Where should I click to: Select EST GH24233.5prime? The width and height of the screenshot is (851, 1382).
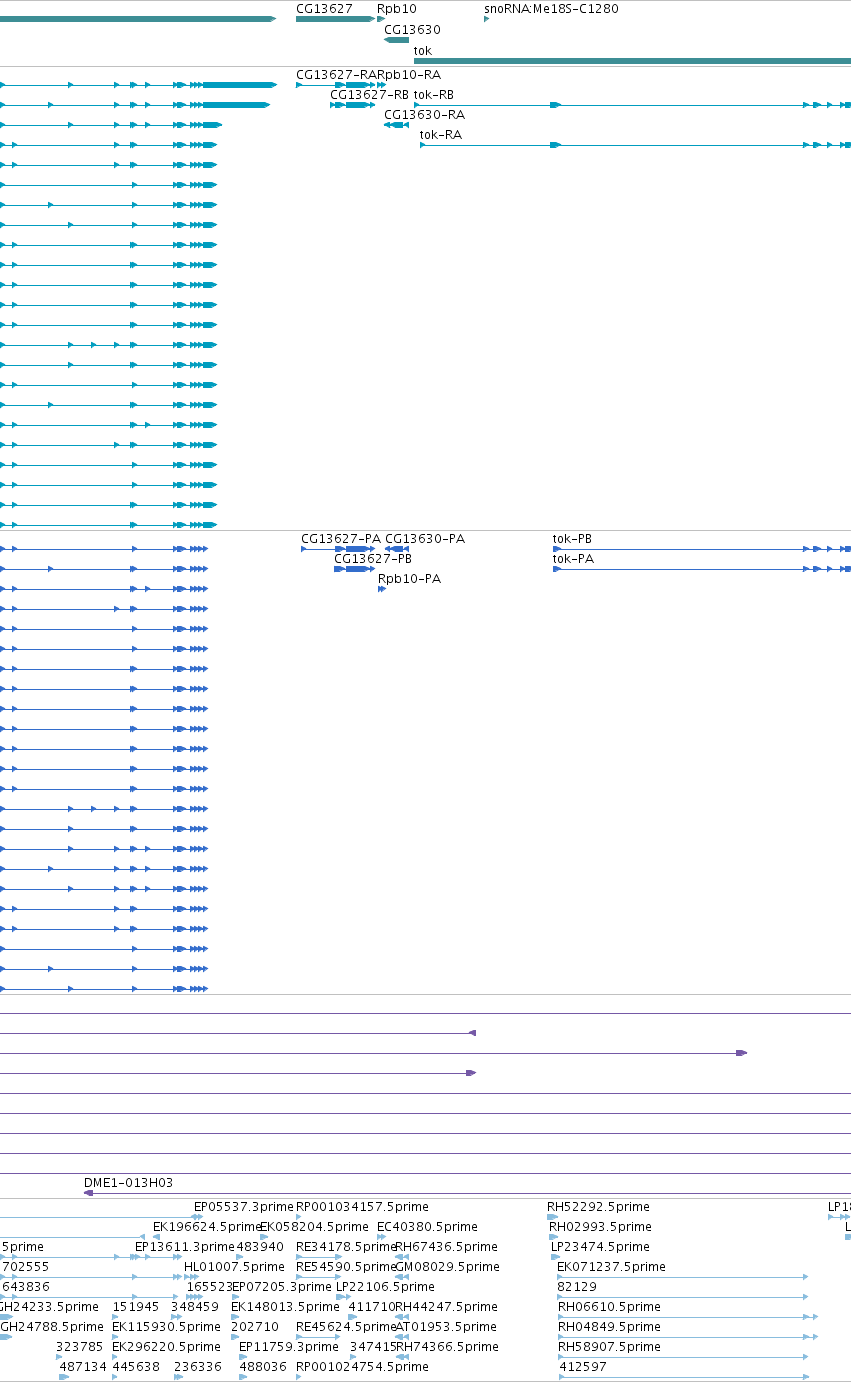(48, 1306)
